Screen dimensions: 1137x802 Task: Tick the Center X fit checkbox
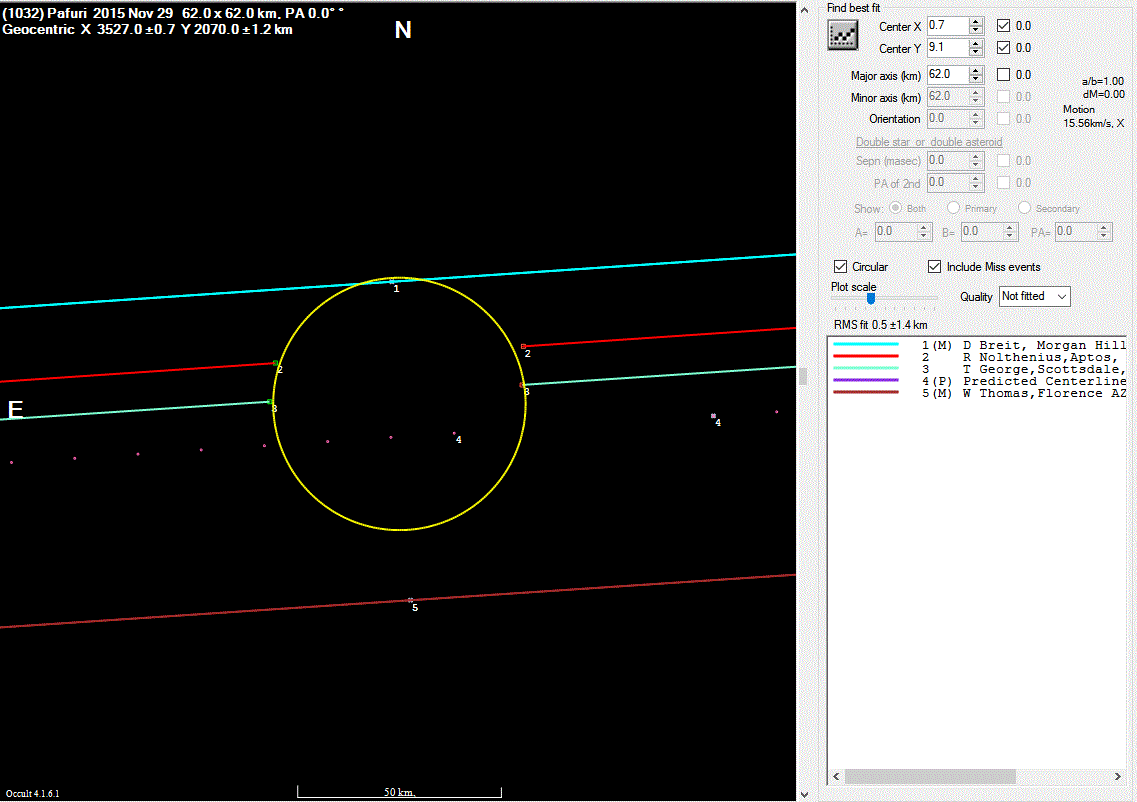[1004, 25]
